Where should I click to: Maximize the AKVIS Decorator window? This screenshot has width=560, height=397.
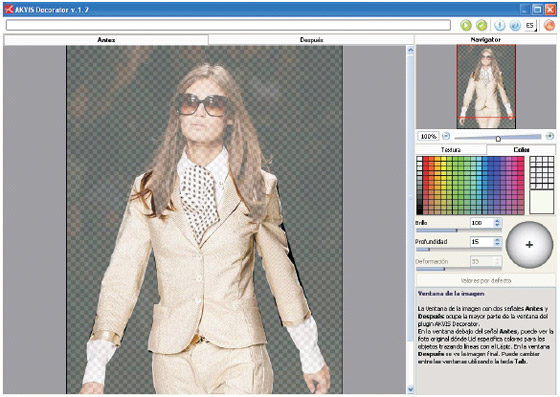pyautogui.click(x=537, y=10)
